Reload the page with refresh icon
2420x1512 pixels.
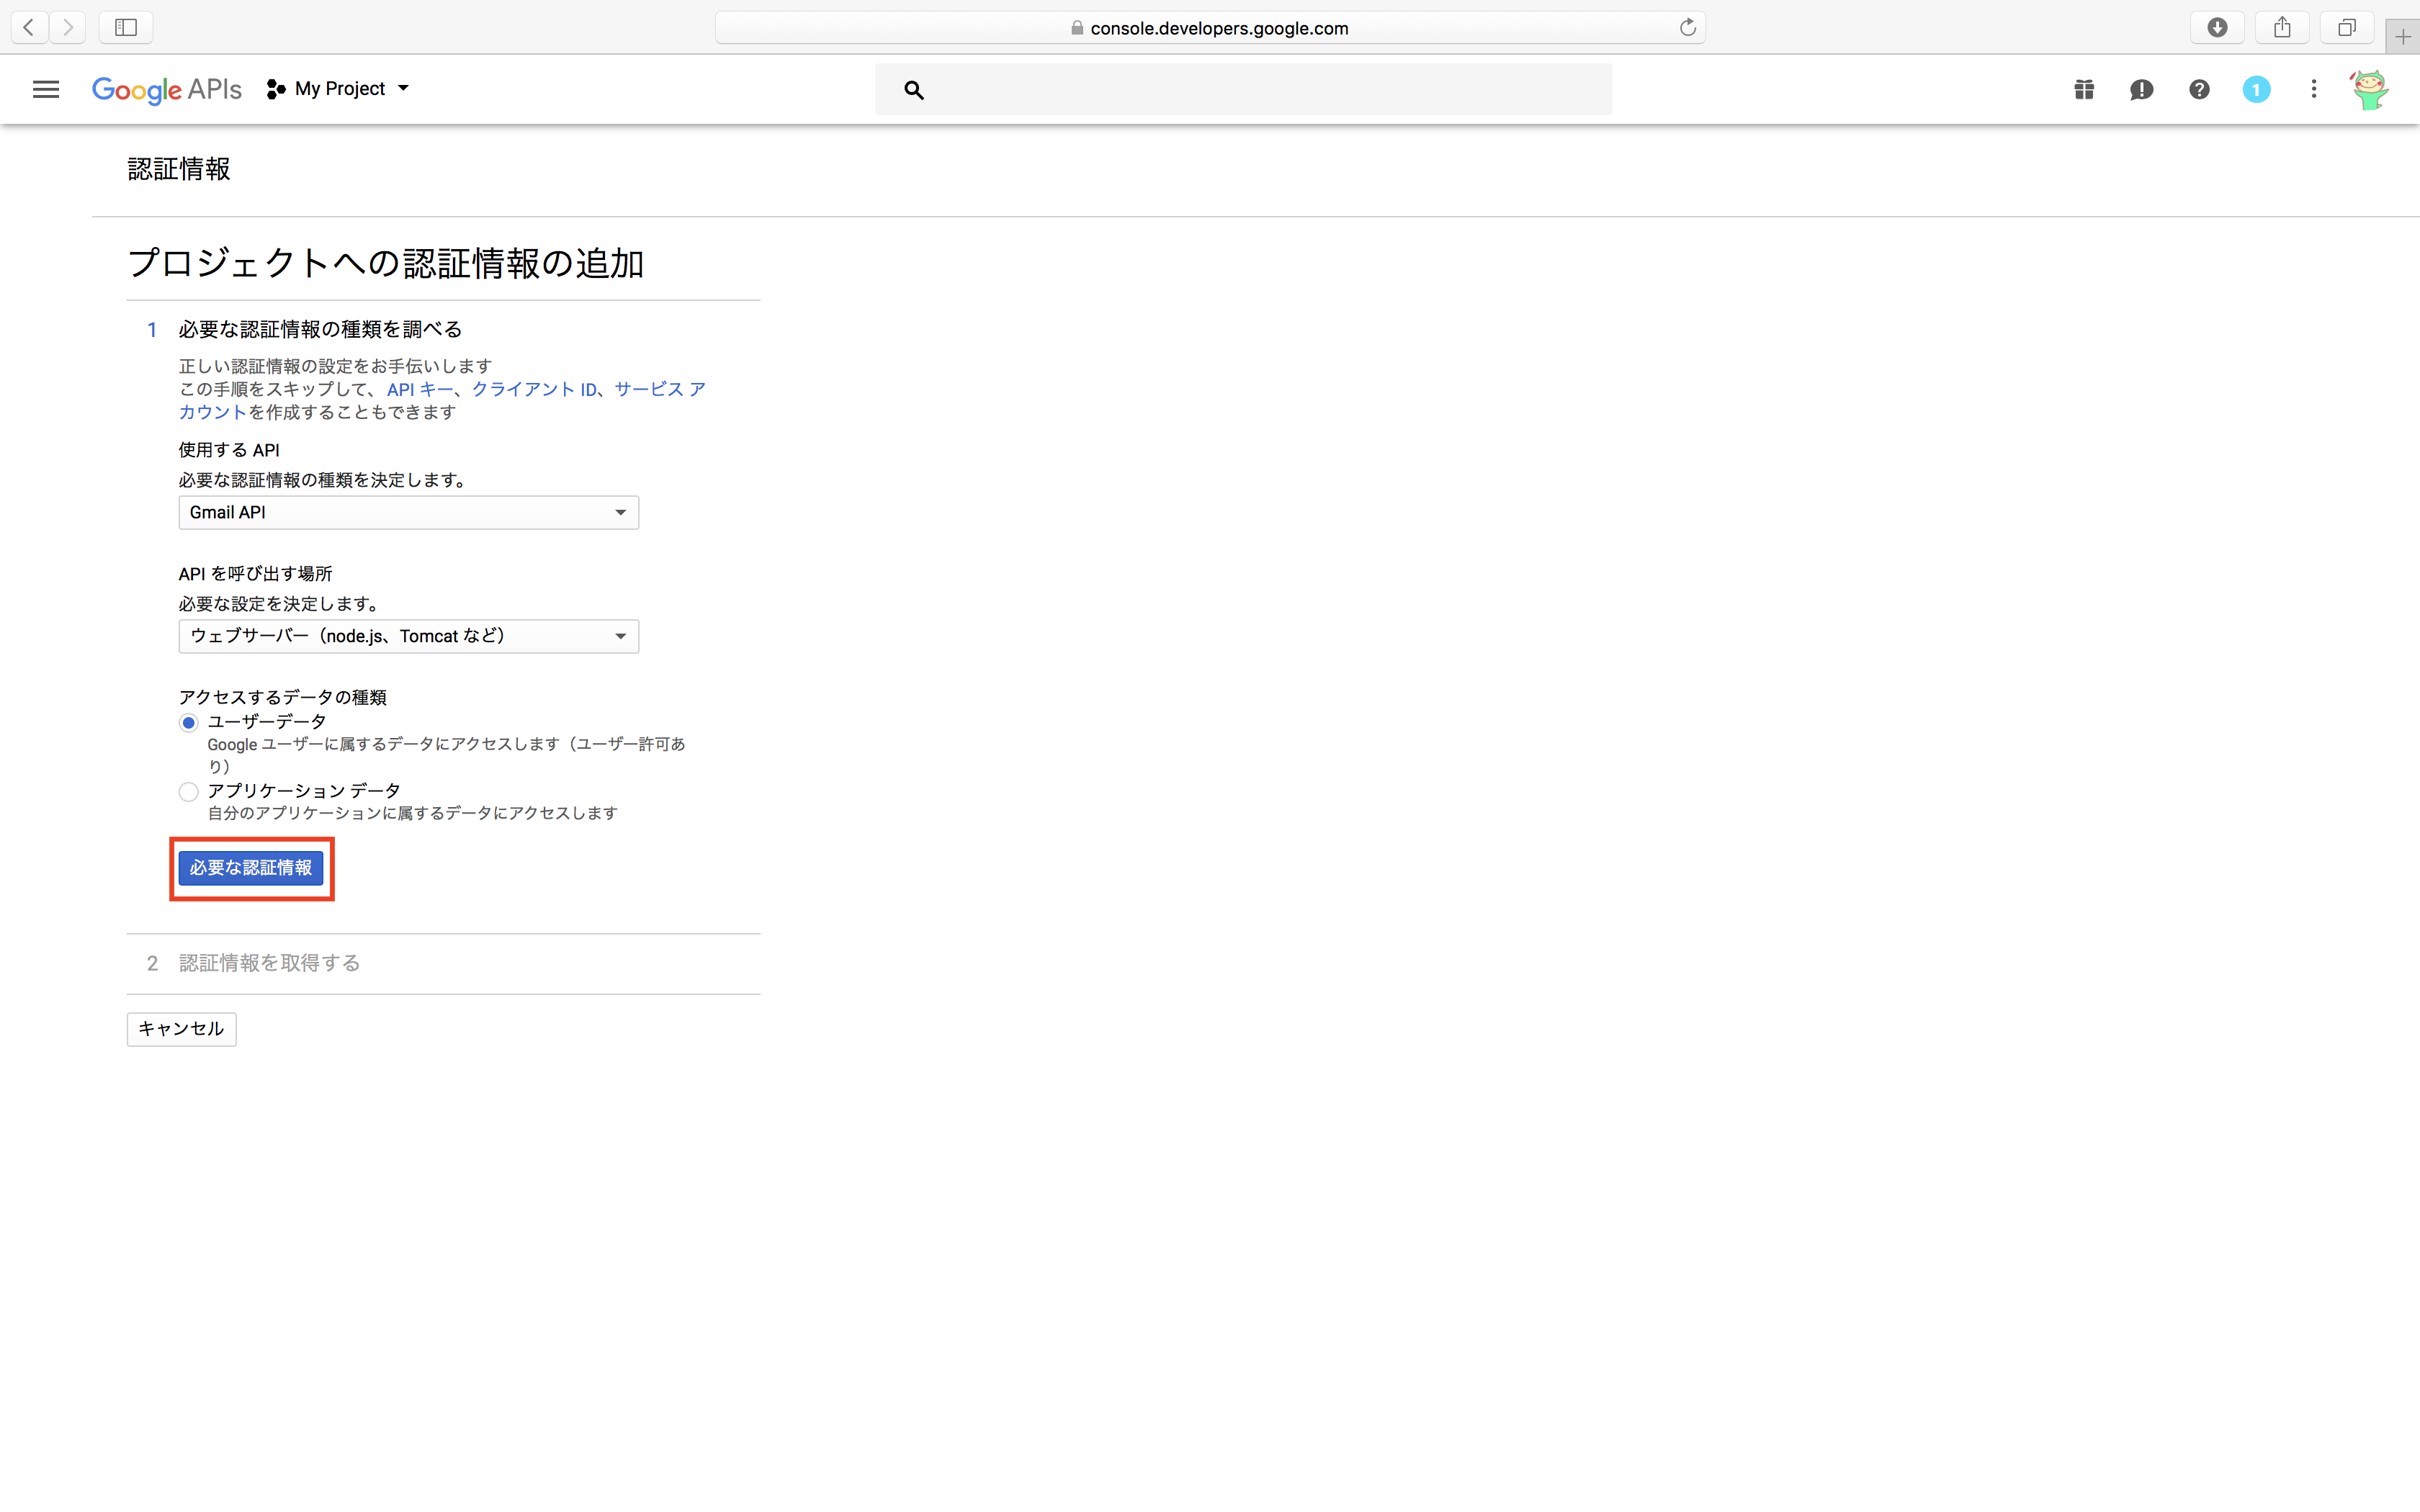tap(1688, 27)
